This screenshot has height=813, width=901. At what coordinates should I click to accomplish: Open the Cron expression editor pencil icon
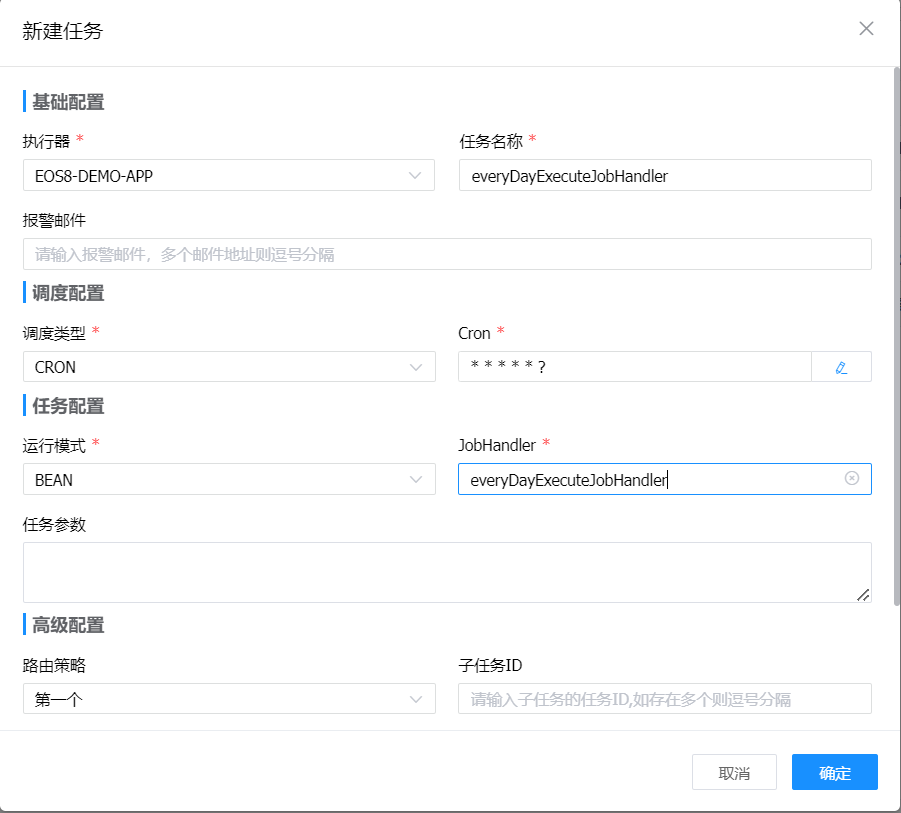tap(841, 367)
